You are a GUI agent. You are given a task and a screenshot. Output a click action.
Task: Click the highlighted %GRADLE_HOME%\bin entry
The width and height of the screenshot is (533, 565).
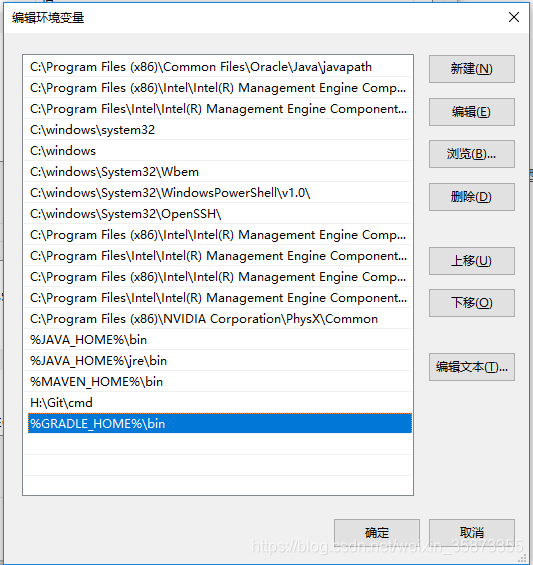(219, 423)
